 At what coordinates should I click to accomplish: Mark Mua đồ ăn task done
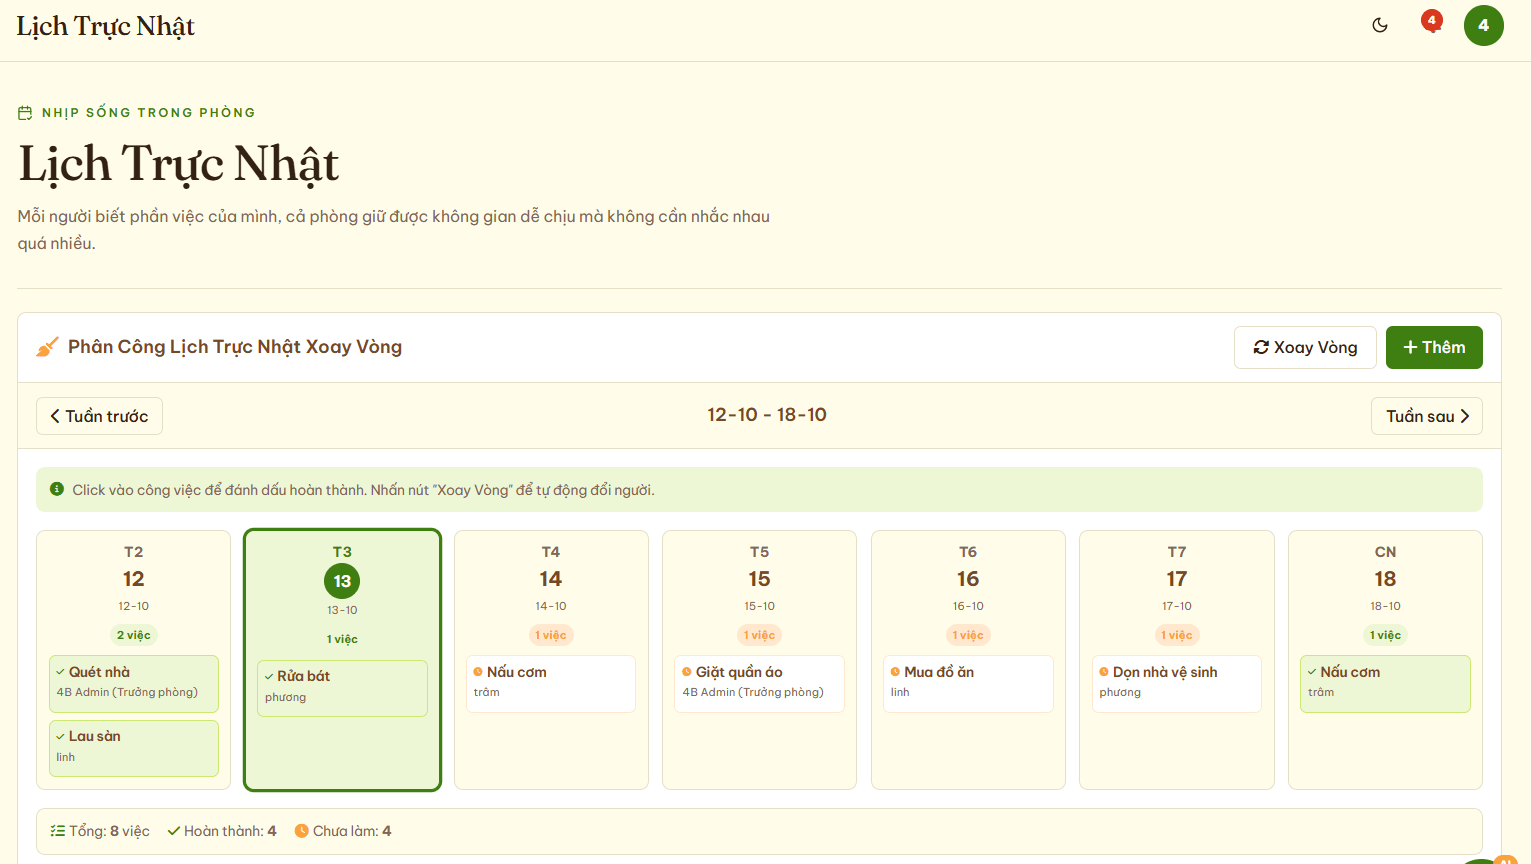click(968, 684)
